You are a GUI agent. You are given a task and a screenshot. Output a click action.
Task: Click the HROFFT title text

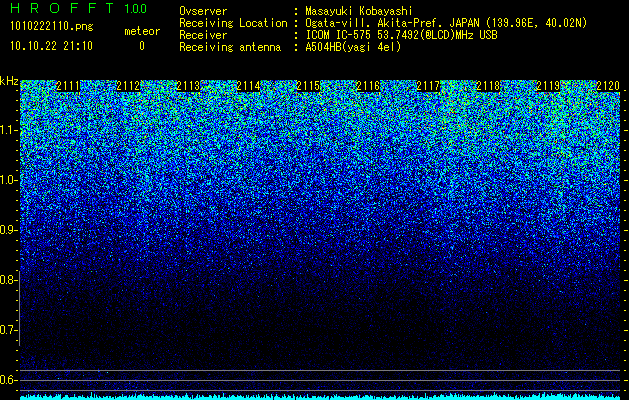point(62,8)
